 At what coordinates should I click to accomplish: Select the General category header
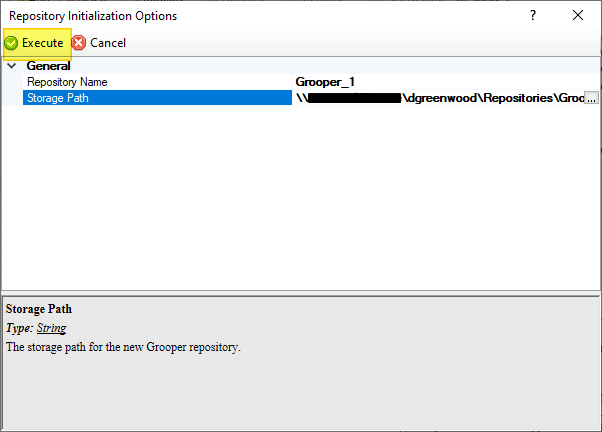[x=47, y=66]
